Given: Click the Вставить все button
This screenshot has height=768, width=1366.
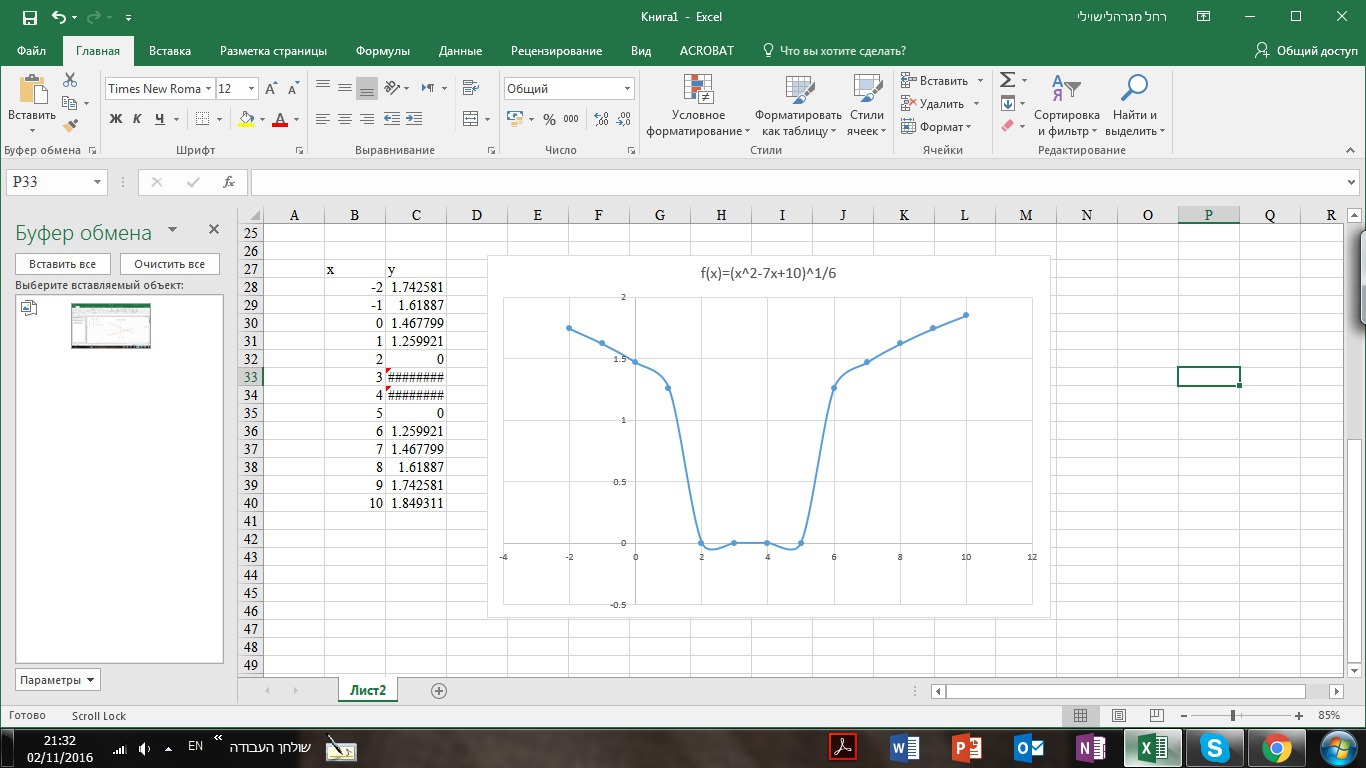Looking at the screenshot, I should [62, 264].
